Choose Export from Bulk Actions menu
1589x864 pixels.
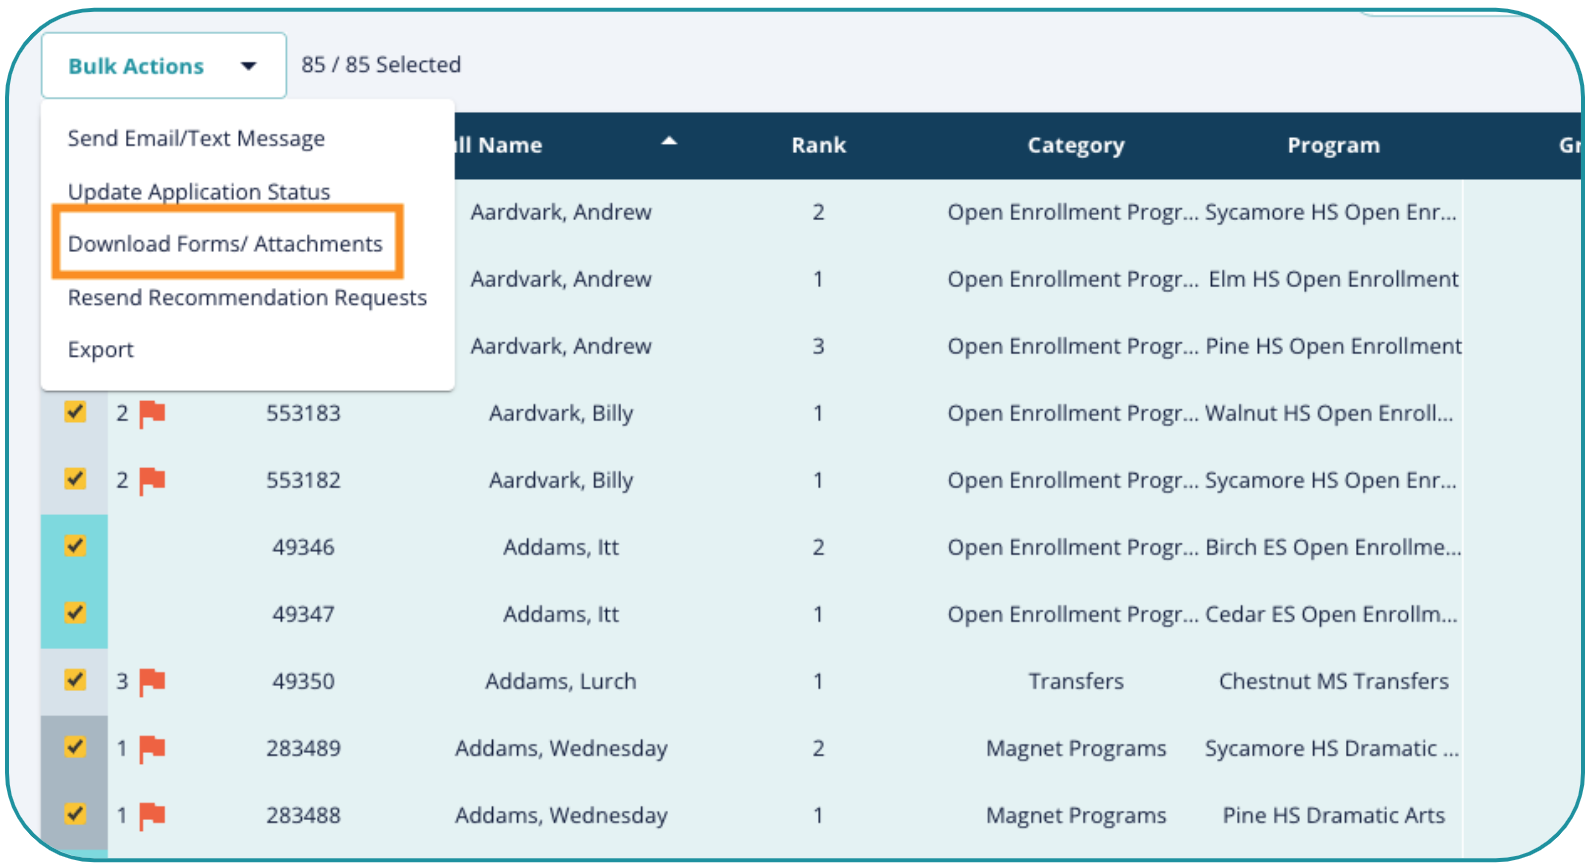tap(101, 350)
